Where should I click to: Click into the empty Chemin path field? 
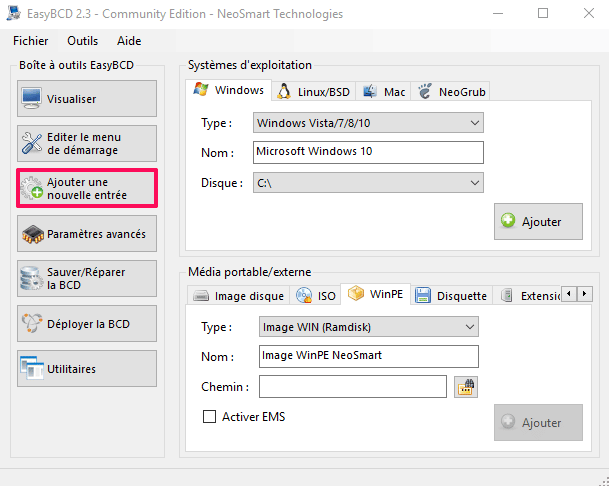point(353,387)
